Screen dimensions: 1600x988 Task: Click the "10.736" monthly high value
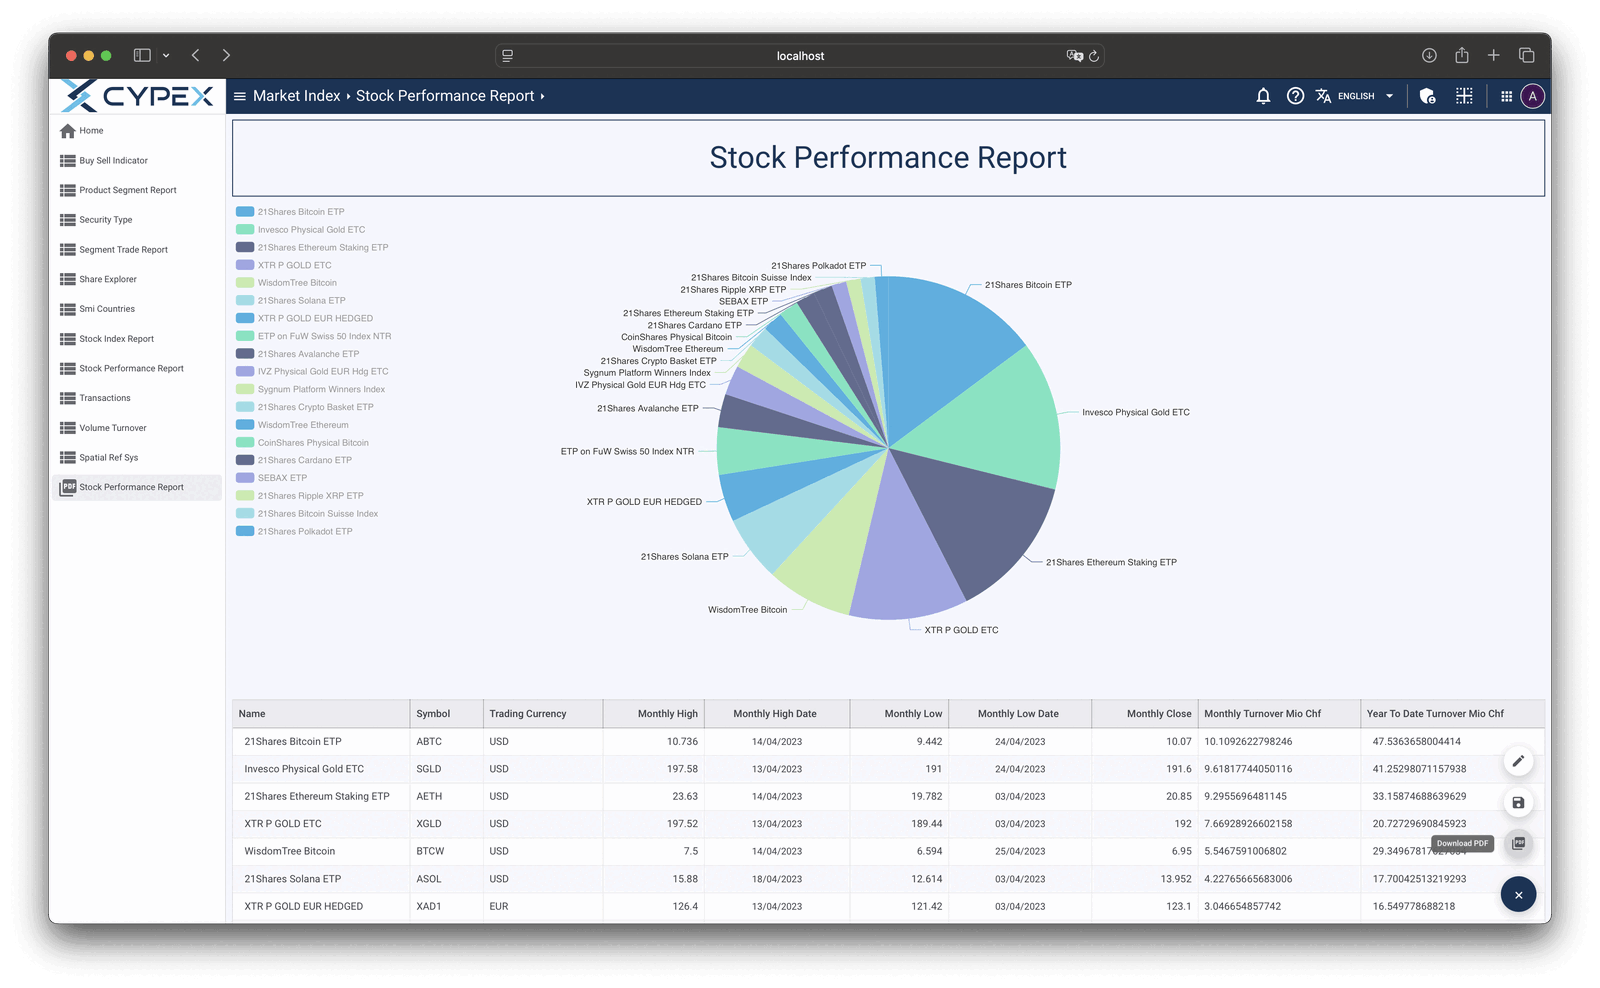coord(683,742)
